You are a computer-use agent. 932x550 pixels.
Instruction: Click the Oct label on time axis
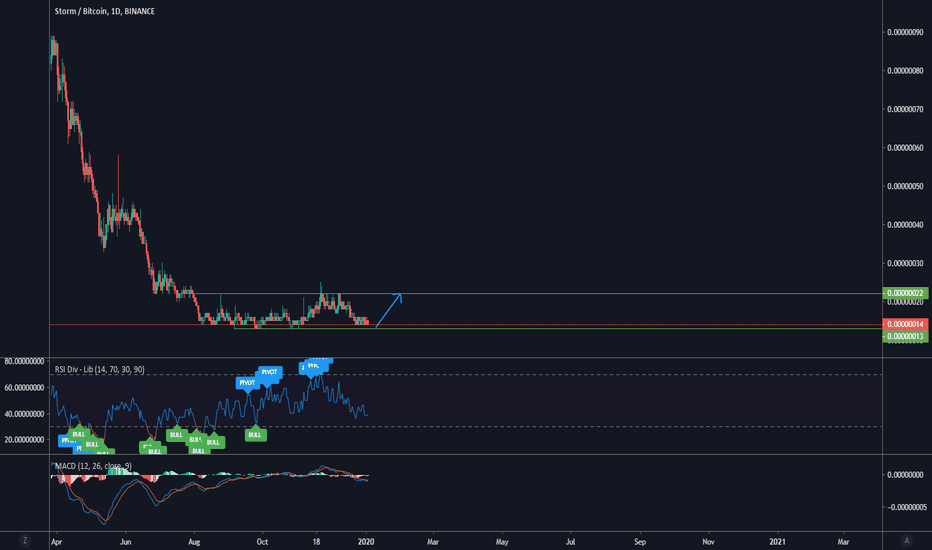pyautogui.click(x=262, y=542)
